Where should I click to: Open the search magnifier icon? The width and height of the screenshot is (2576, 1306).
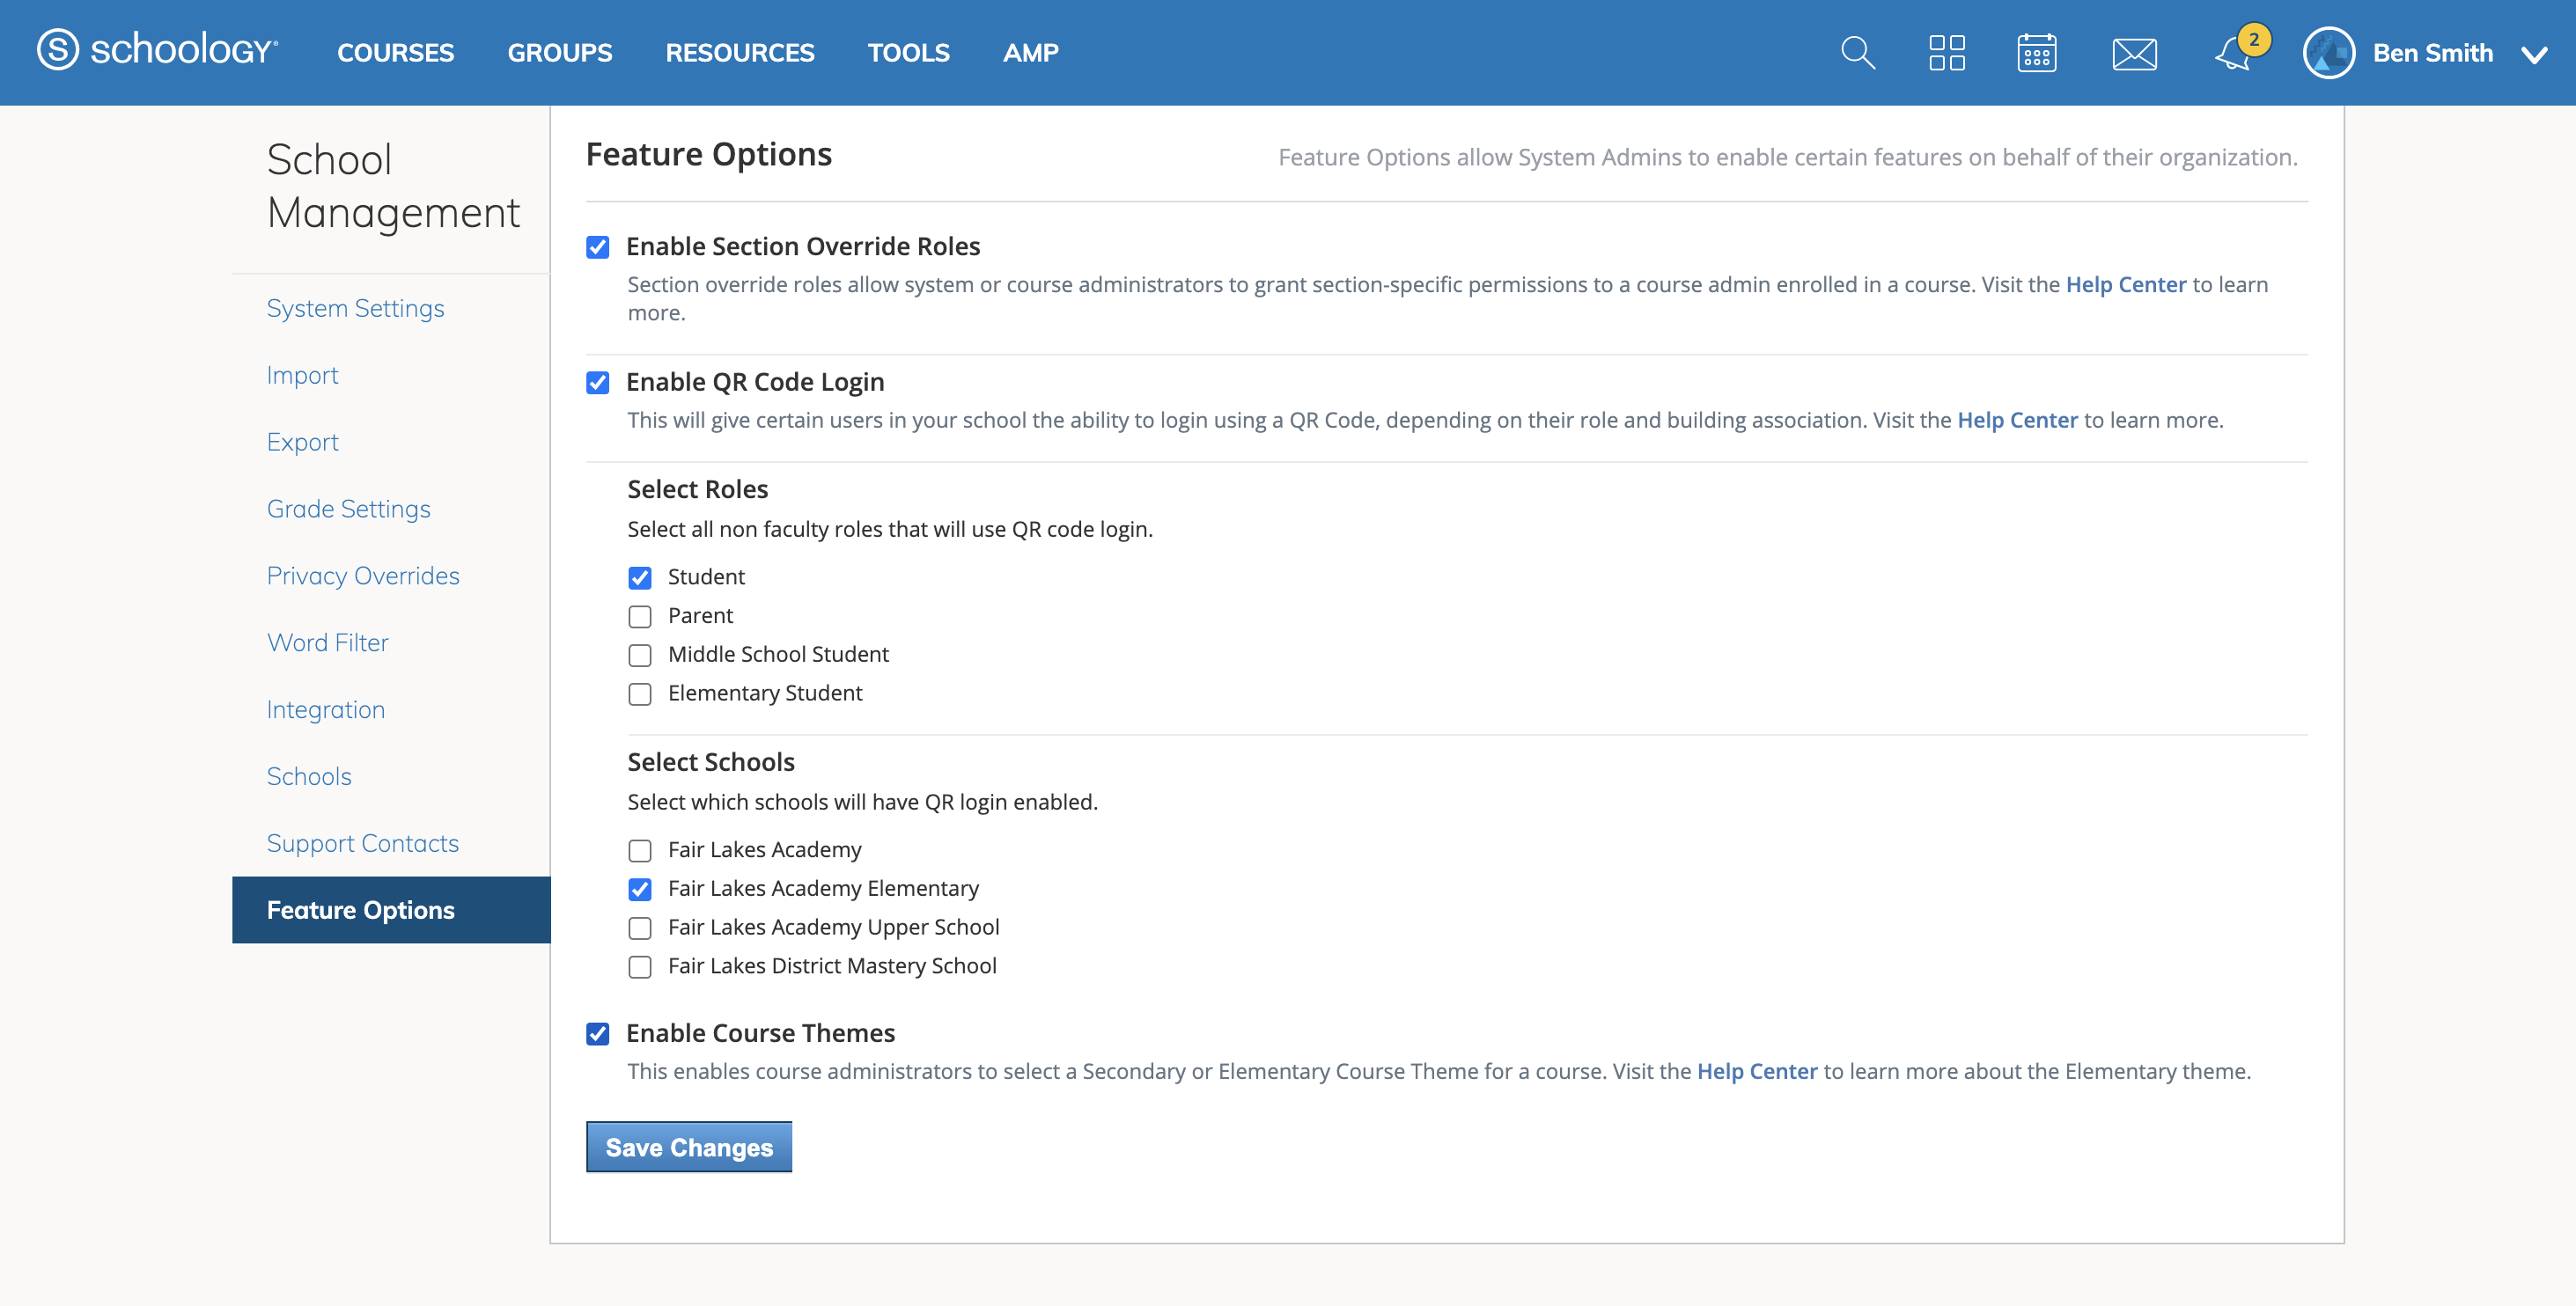coord(1857,52)
